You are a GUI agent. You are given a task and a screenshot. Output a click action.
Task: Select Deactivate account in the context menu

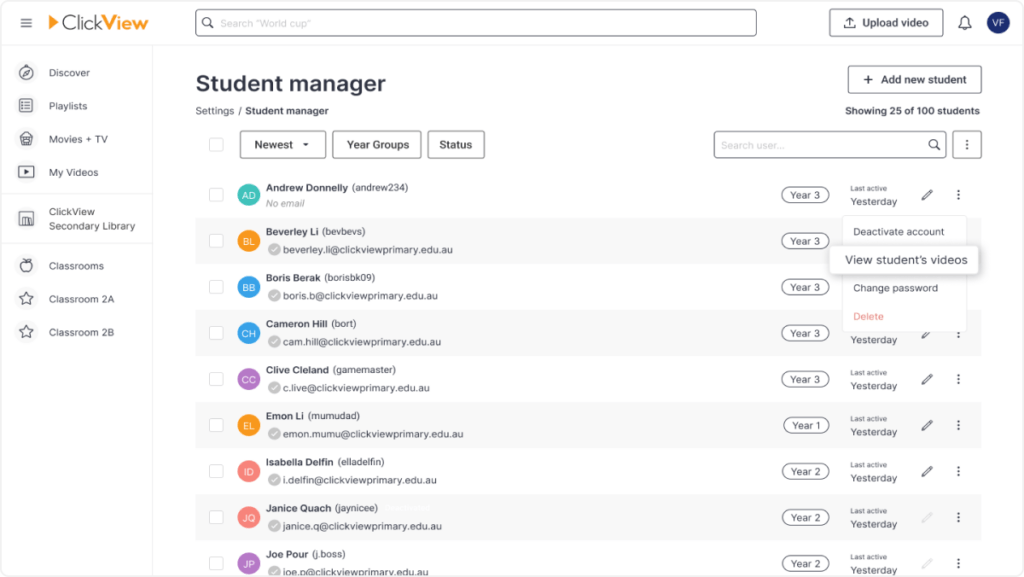tap(898, 232)
